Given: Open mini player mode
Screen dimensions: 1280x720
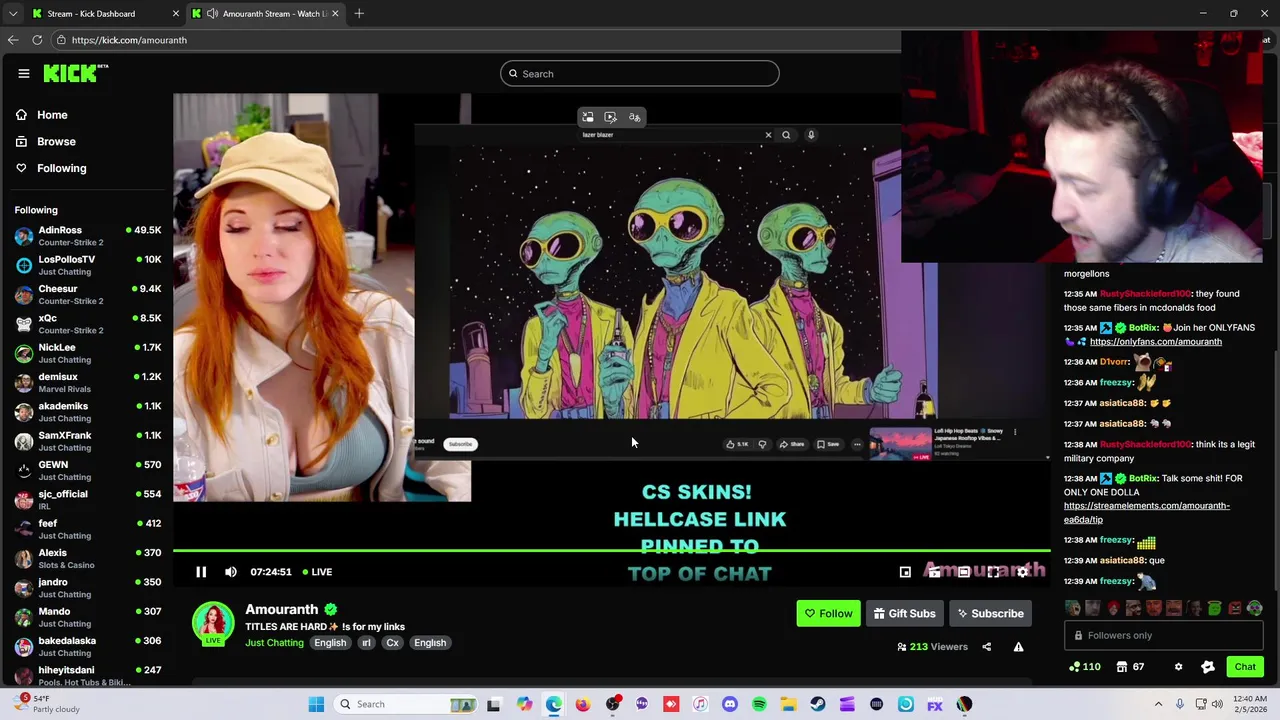Looking at the screenshot, I should (905, 572).
